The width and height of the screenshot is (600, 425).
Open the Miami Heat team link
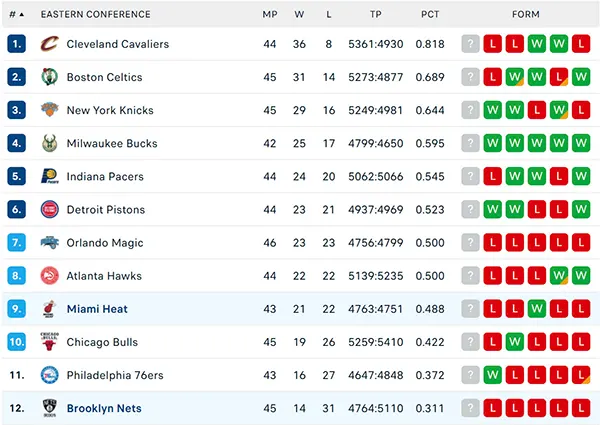tap(97, 309)
